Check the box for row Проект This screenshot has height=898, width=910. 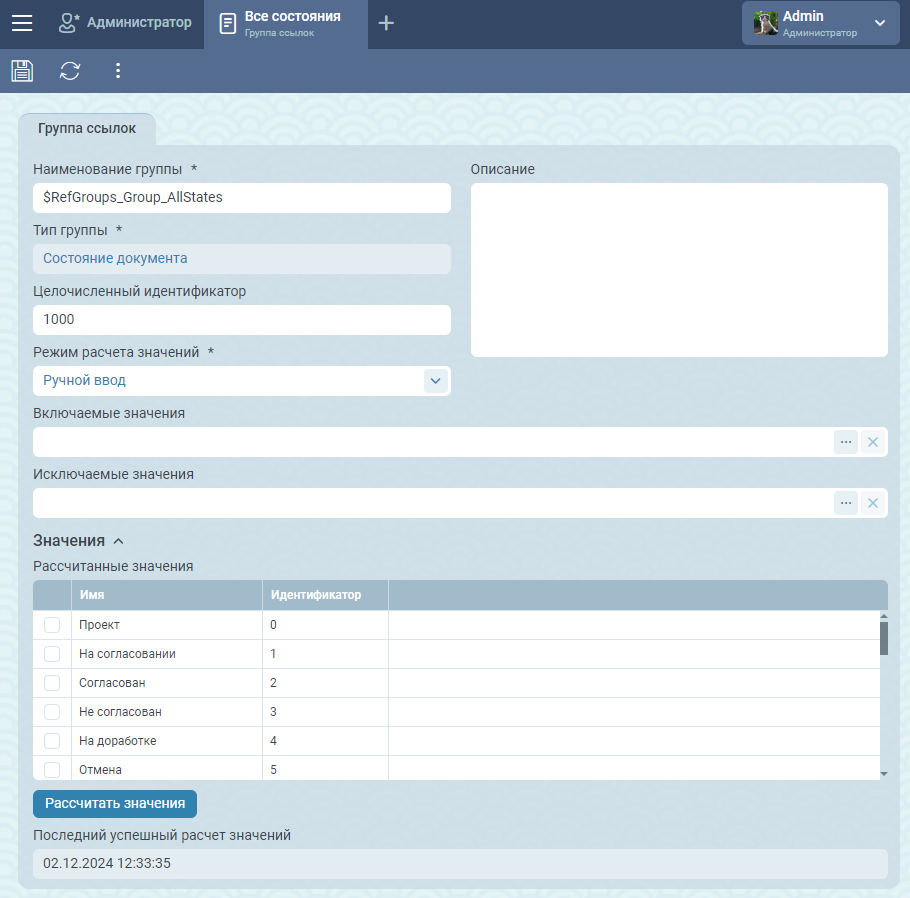tap(52, 625)
